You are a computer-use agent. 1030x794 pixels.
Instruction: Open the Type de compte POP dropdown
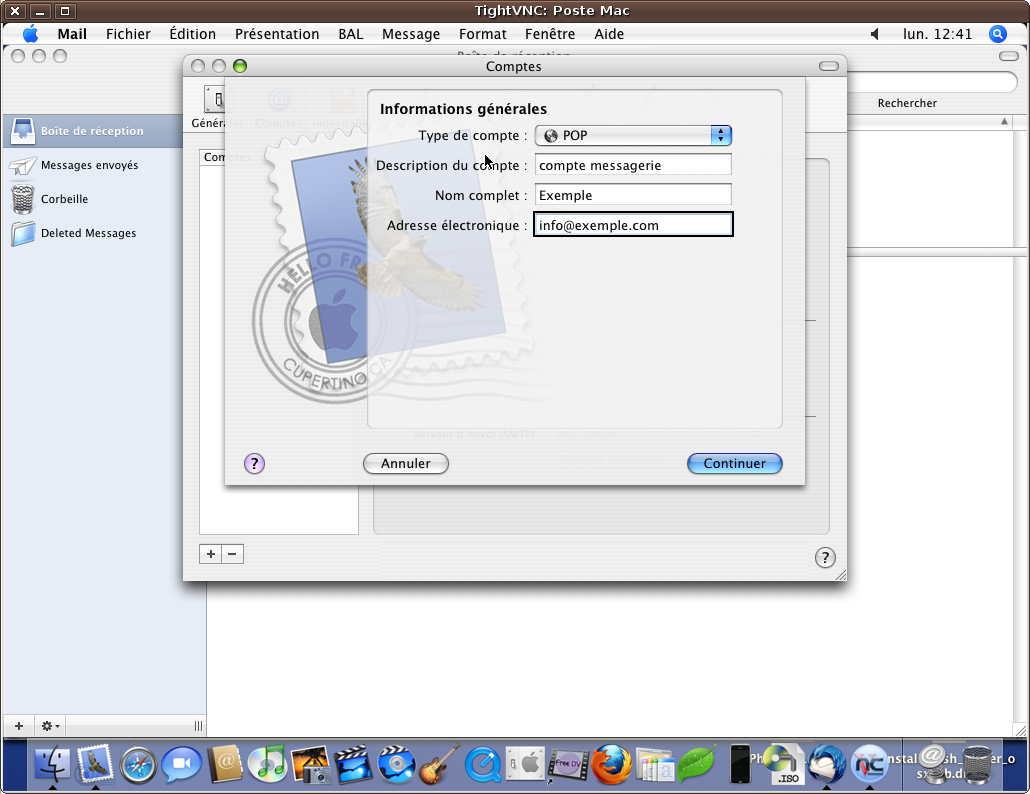coord(633,135)
